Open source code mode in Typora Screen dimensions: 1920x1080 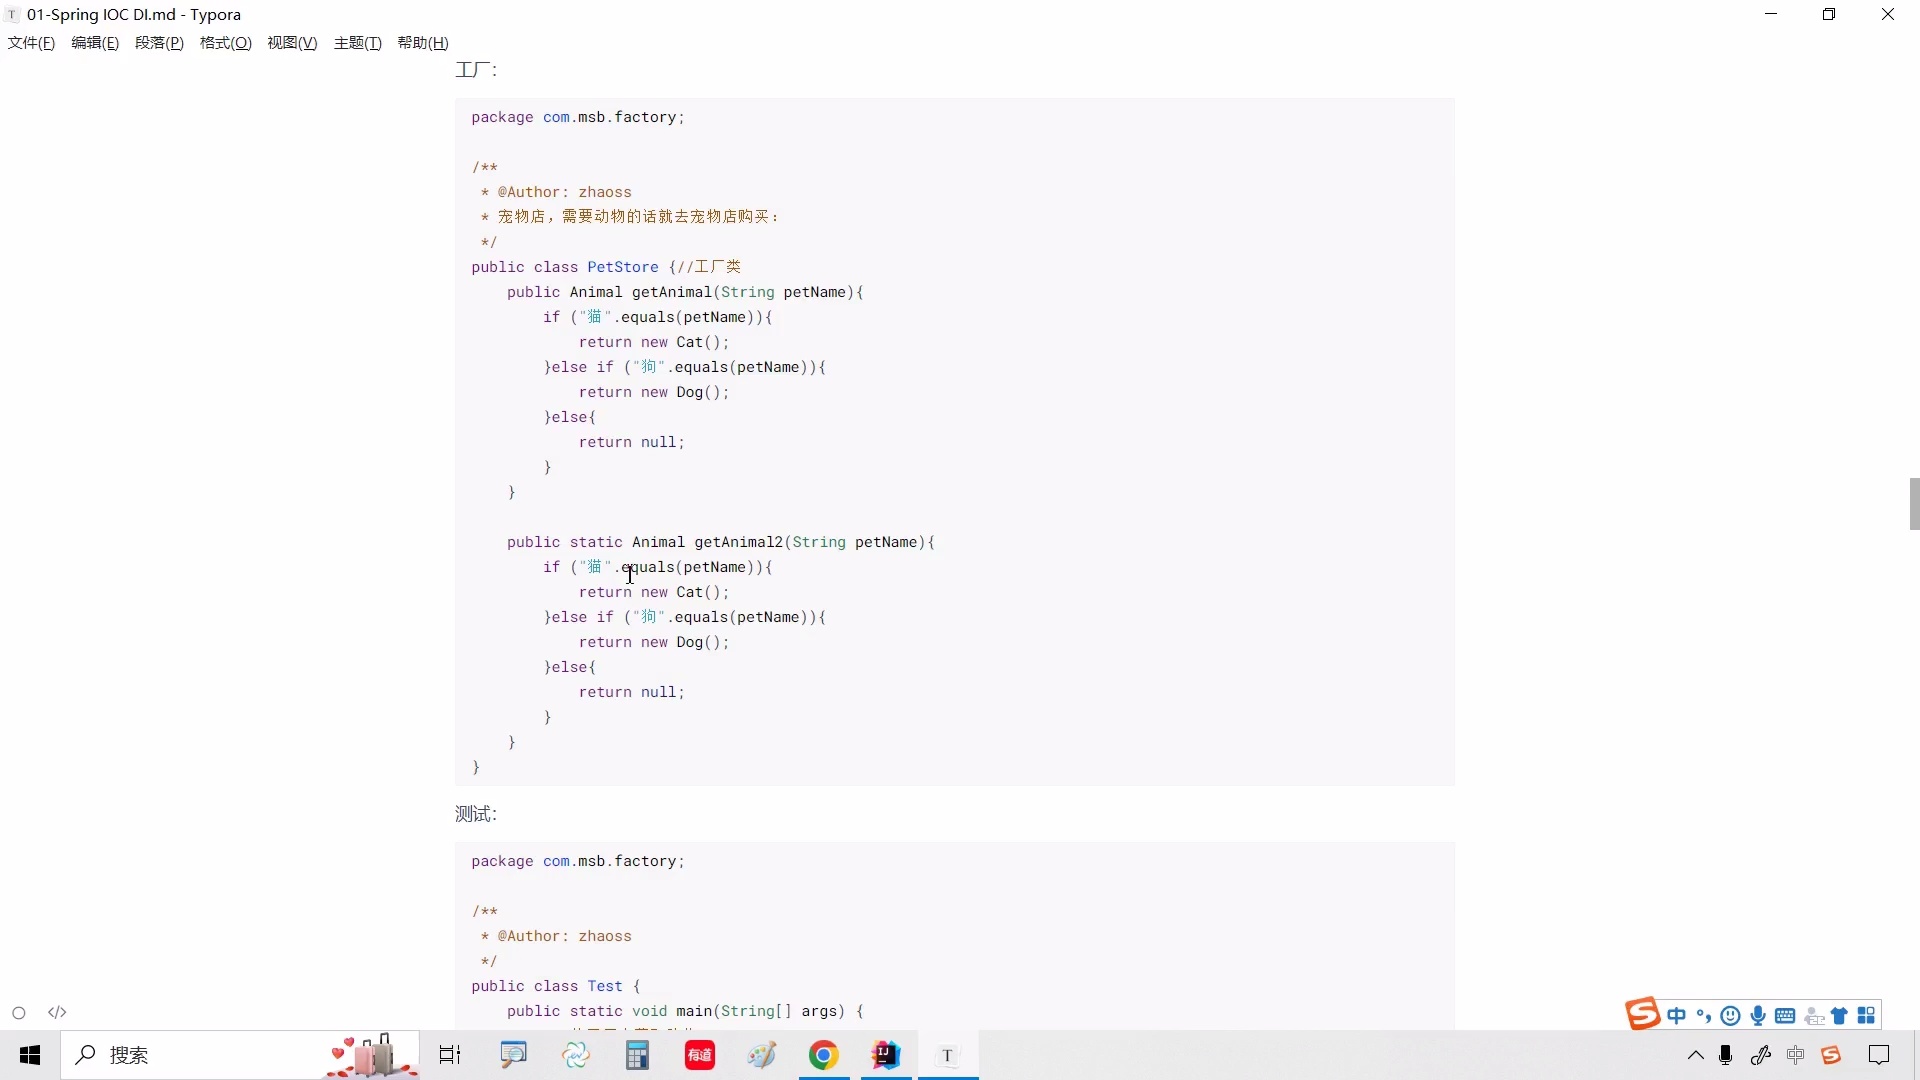57,1013
